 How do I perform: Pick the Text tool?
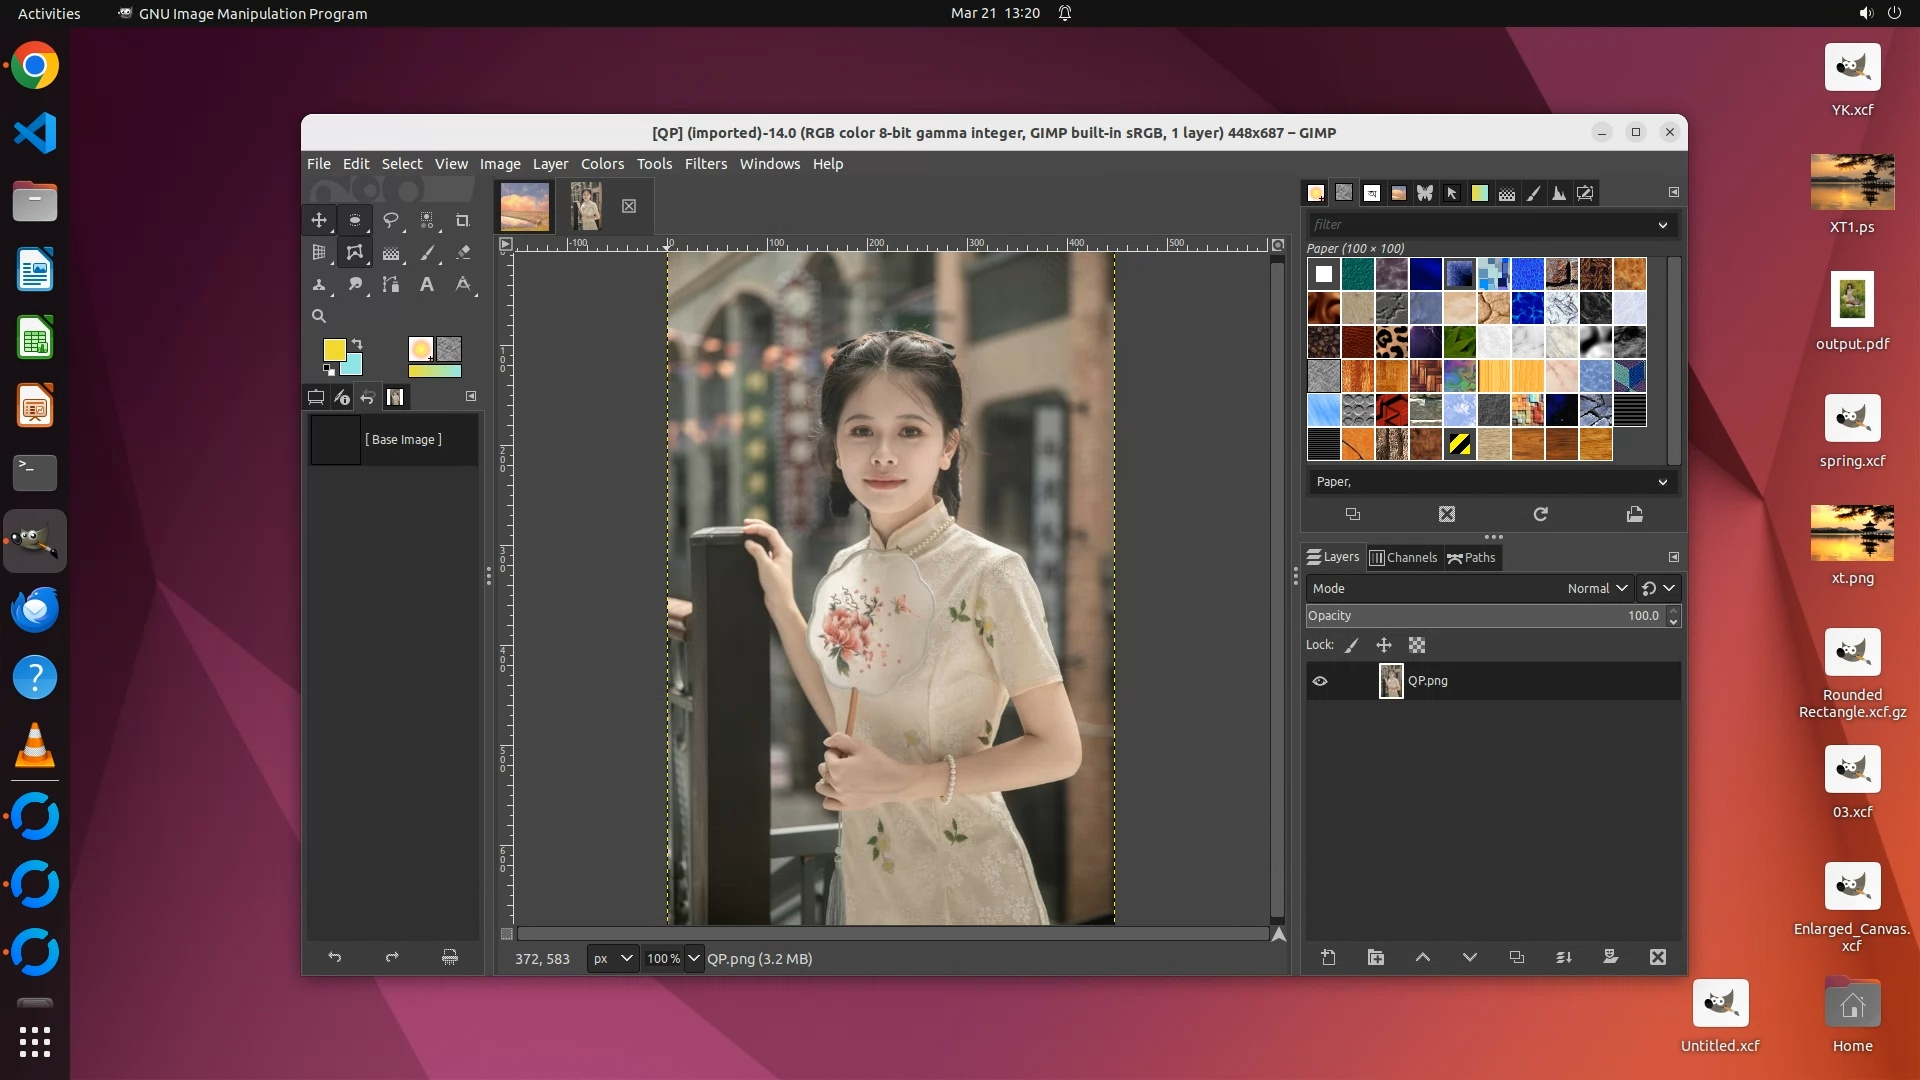[x=427, y=285]
